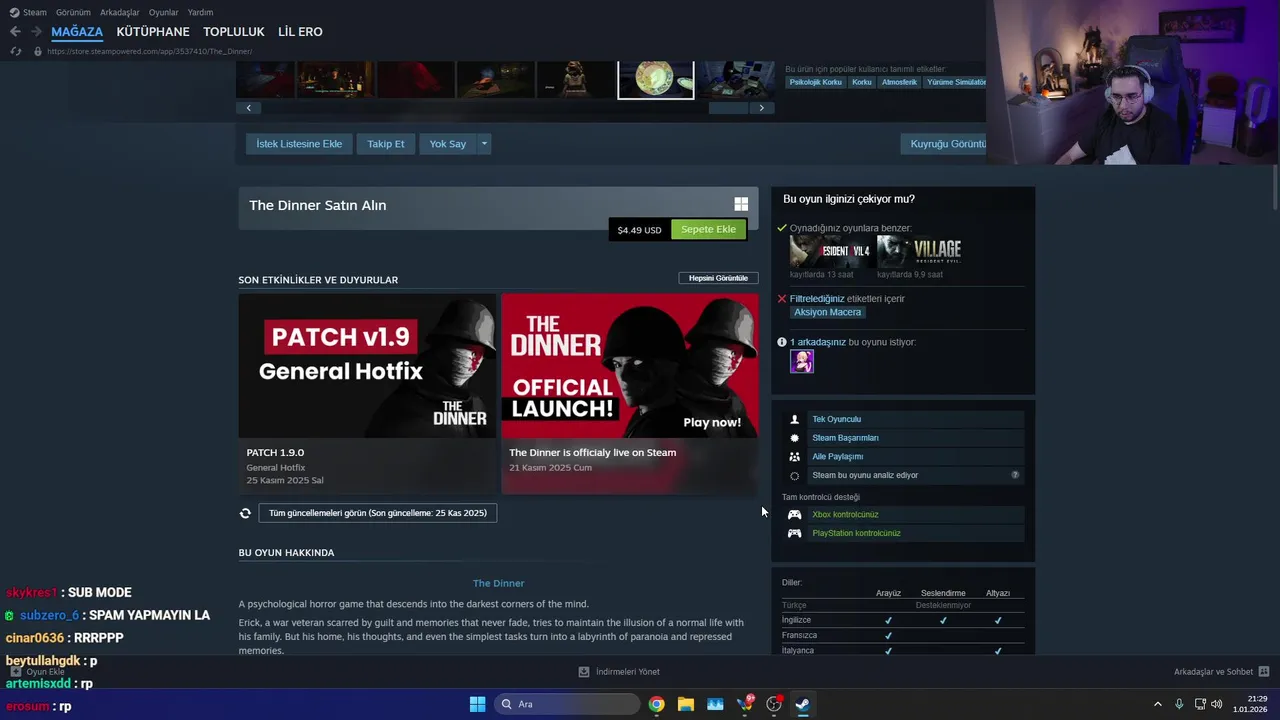Open the Photos app on the taskbar

(715, 704)
